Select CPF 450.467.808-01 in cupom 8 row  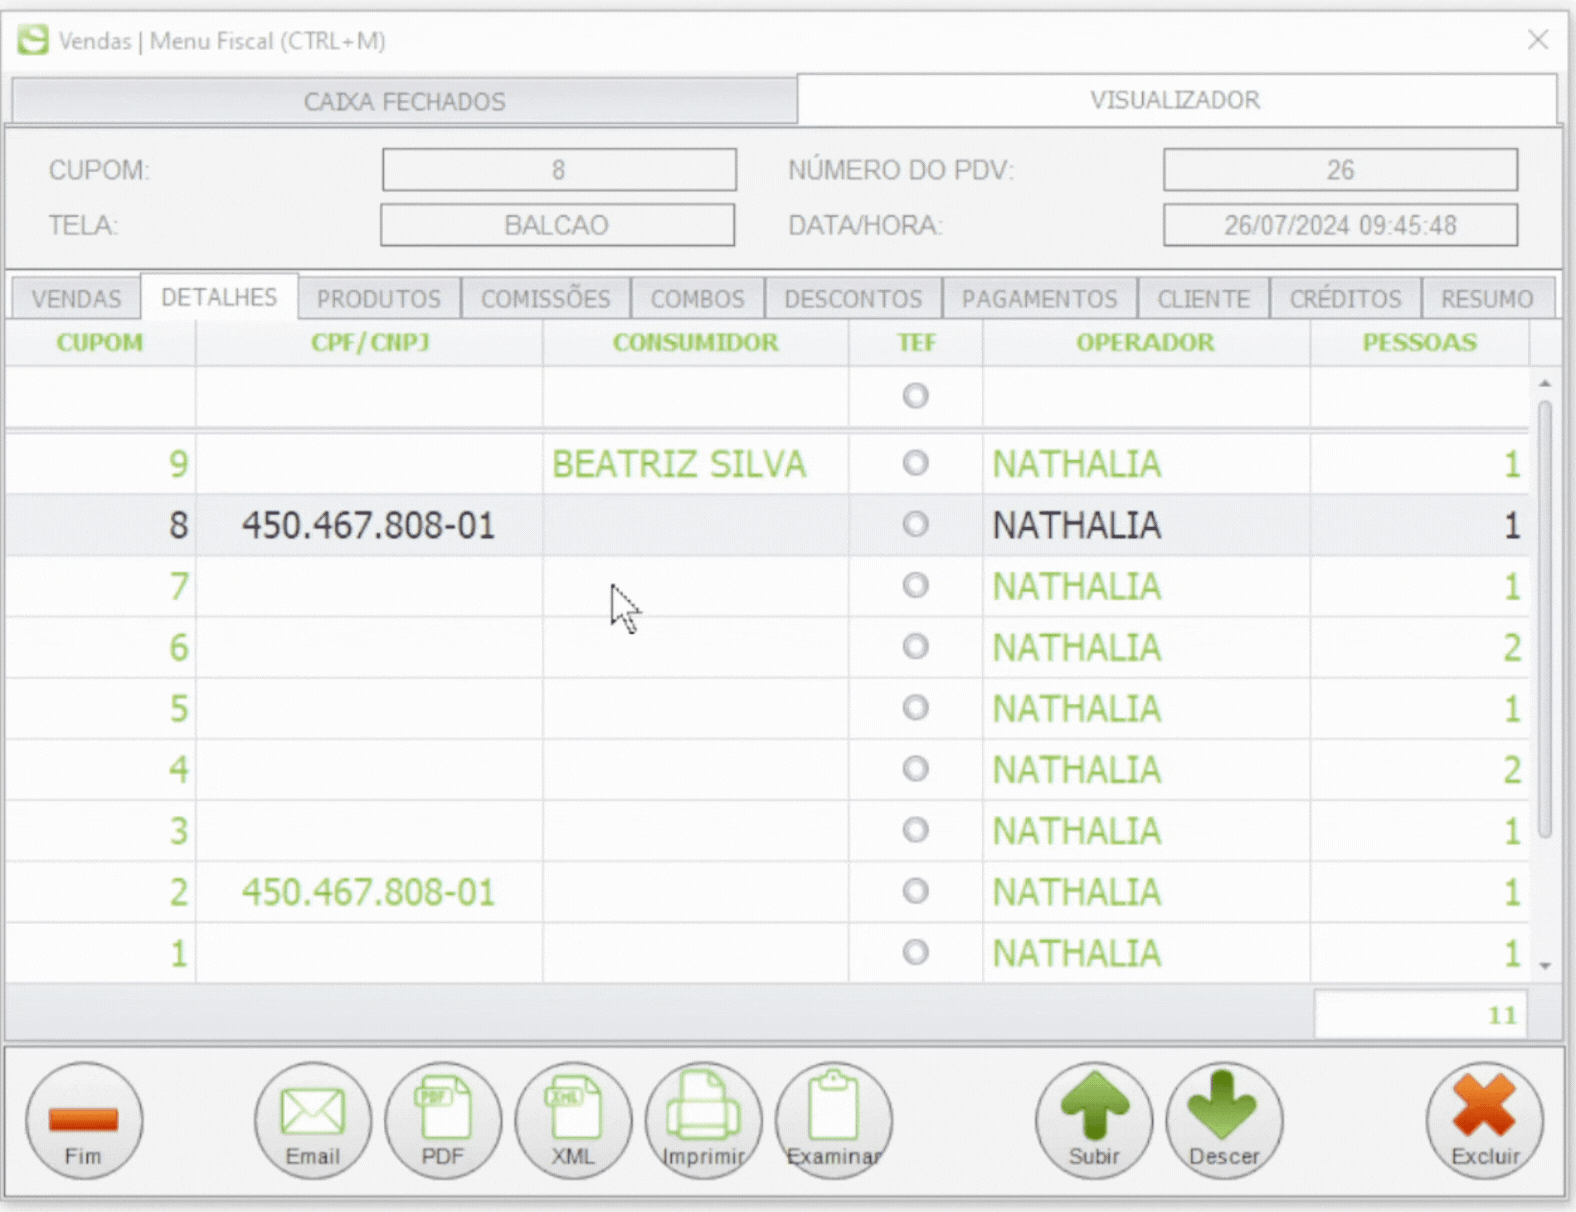pyautogui.click(x=369, y=525)
